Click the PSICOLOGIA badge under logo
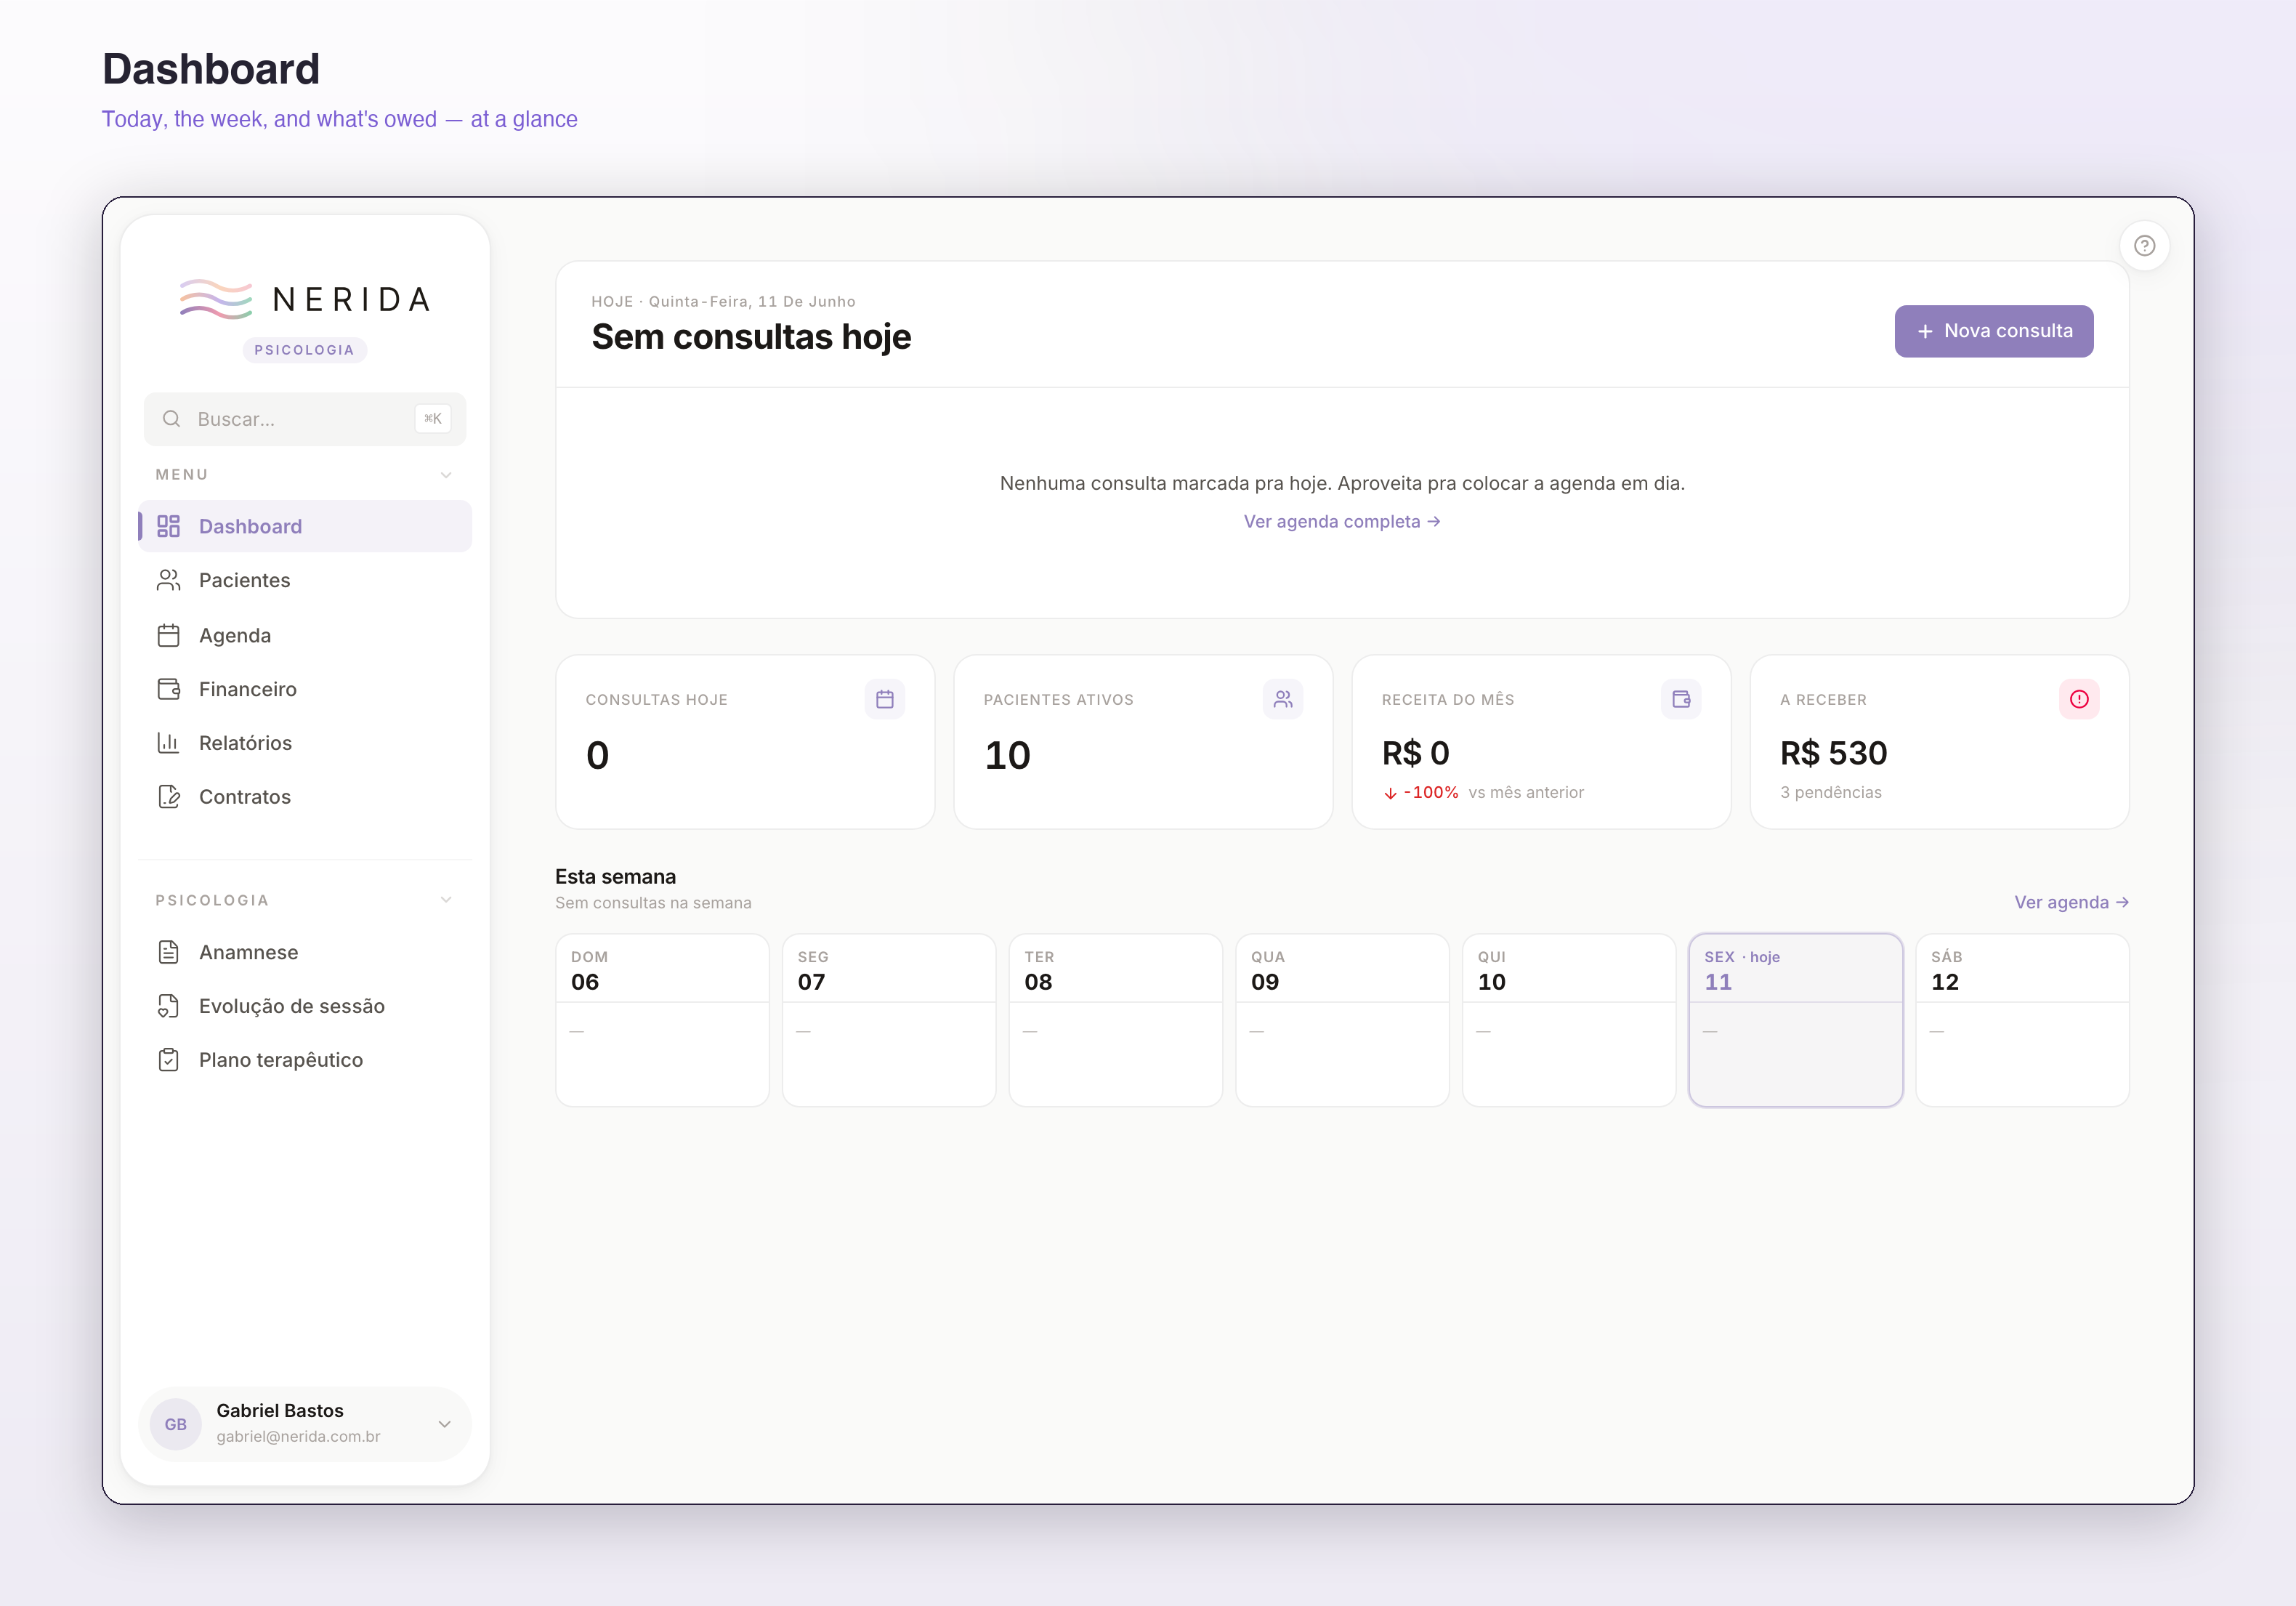2296x1606 pixels. 305,350
